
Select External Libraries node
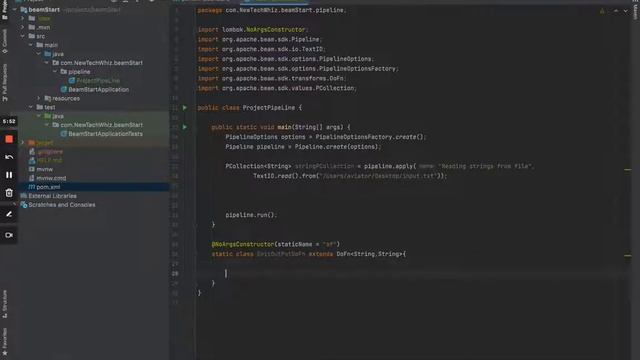coord(52,196)
